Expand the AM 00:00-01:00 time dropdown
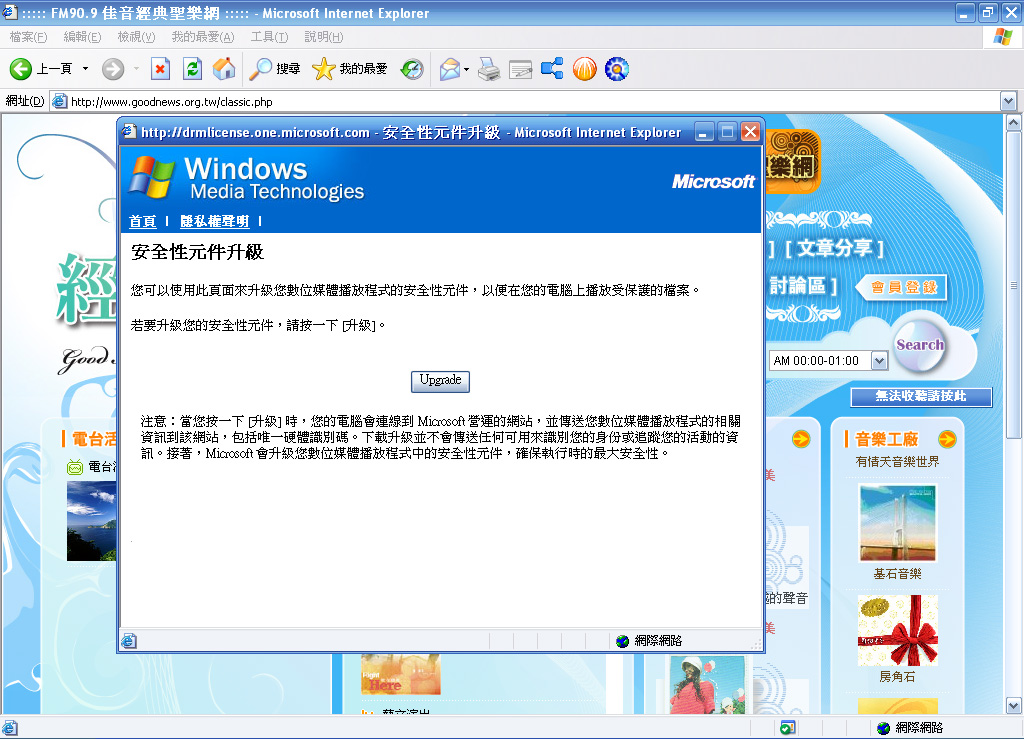 (x=880, y=360)
